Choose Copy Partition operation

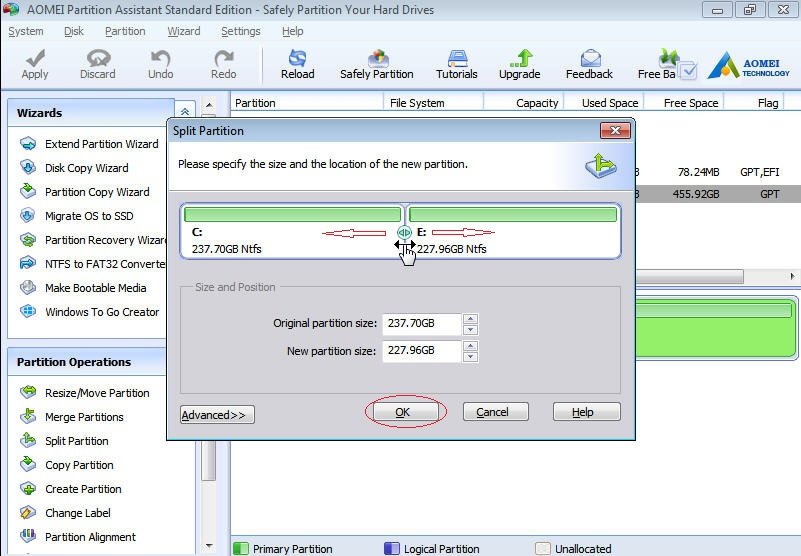(x=67, y=465)
